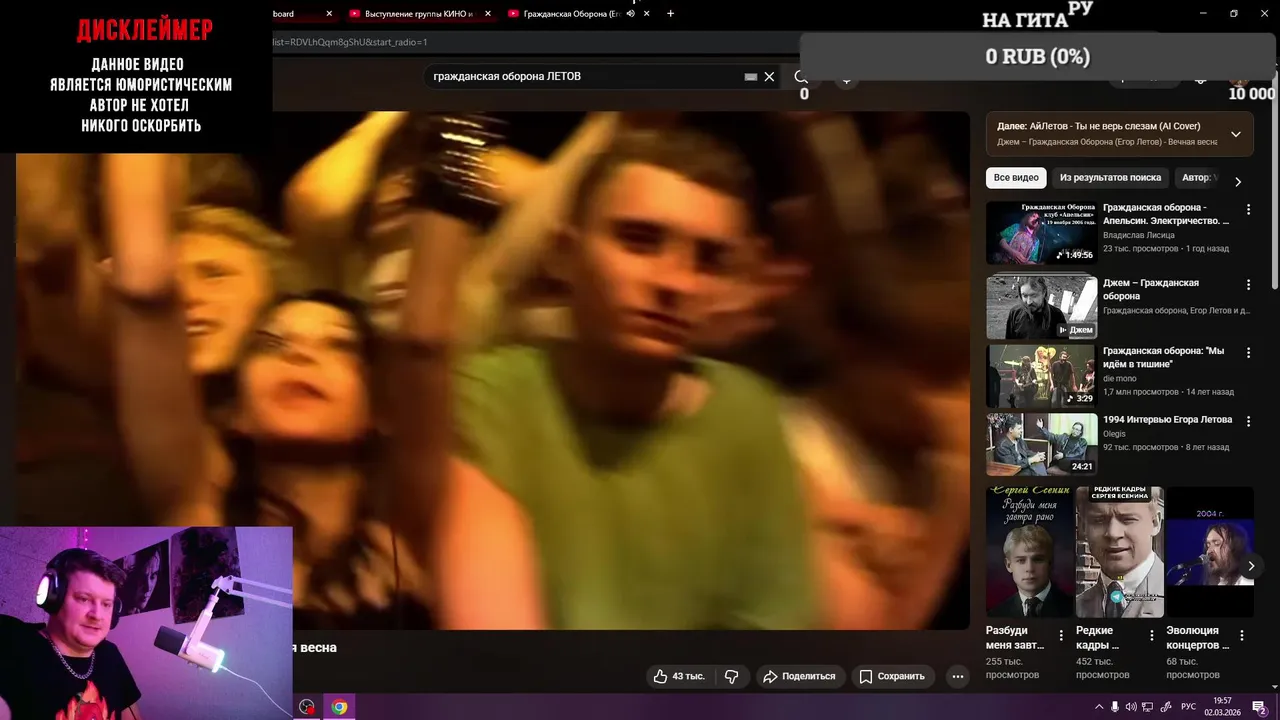Open the Джем – Гражданская оборона mix thumbnail
Image resolution: width=1280 pixels, height=720 pixels.
point(1041,308)
